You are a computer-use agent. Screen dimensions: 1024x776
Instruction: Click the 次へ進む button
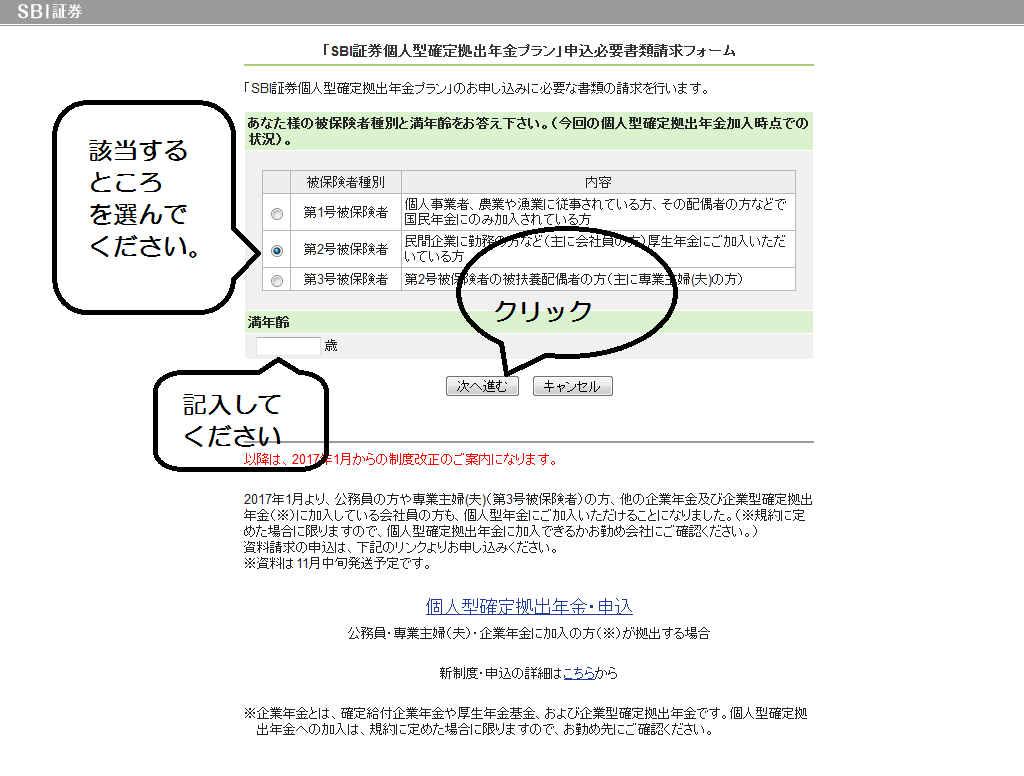click(x=482, y=386)
